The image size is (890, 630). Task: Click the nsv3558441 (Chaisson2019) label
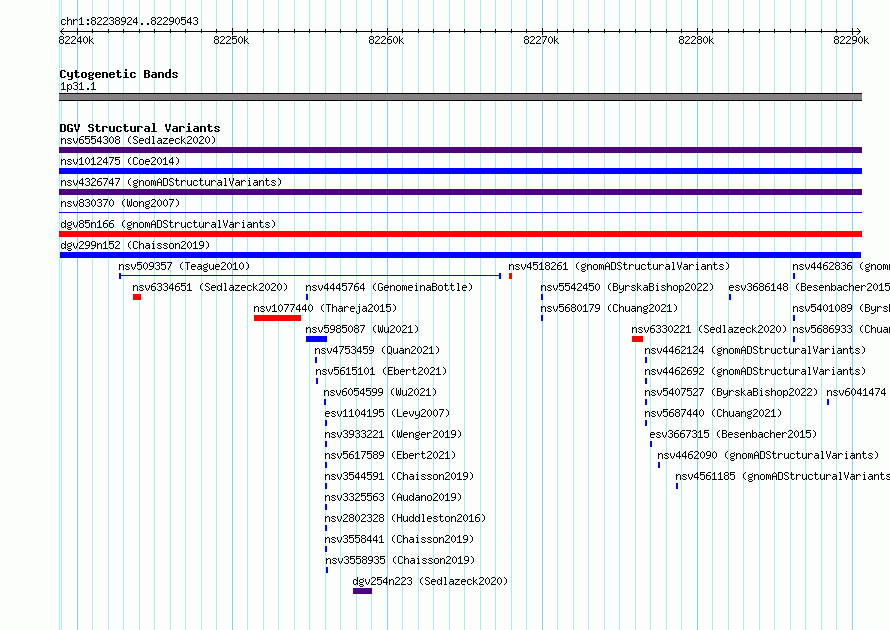coord(399,539)
